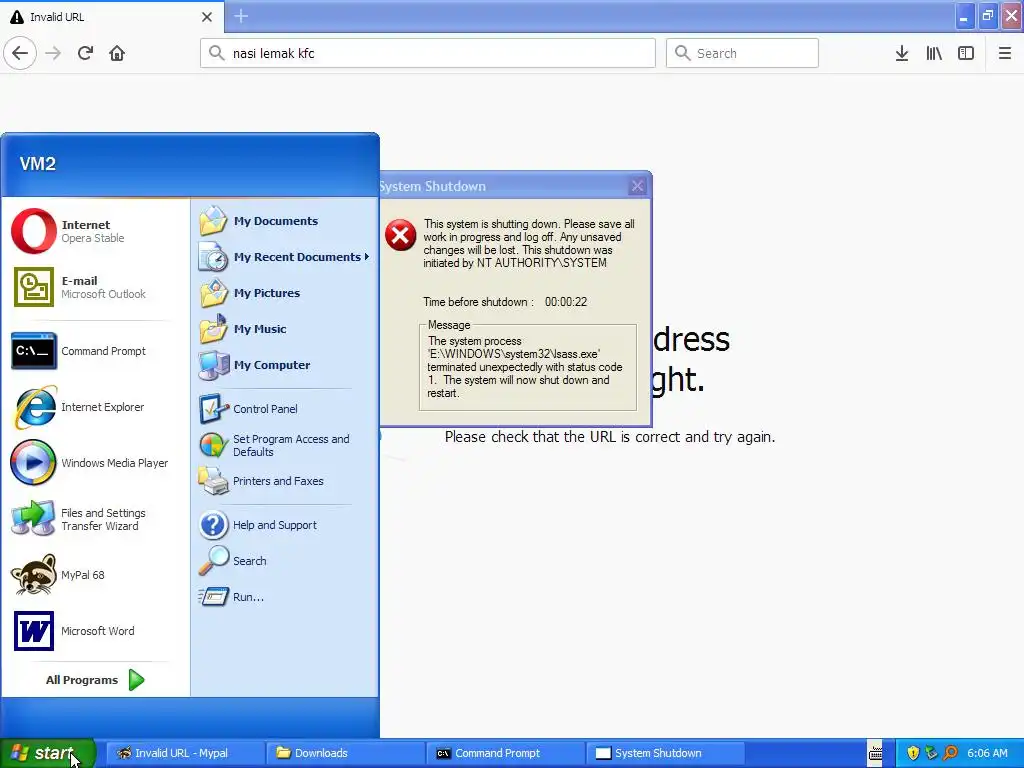Expand My Recent Documents submenu

pyautogui.click(x=285, y=257)
